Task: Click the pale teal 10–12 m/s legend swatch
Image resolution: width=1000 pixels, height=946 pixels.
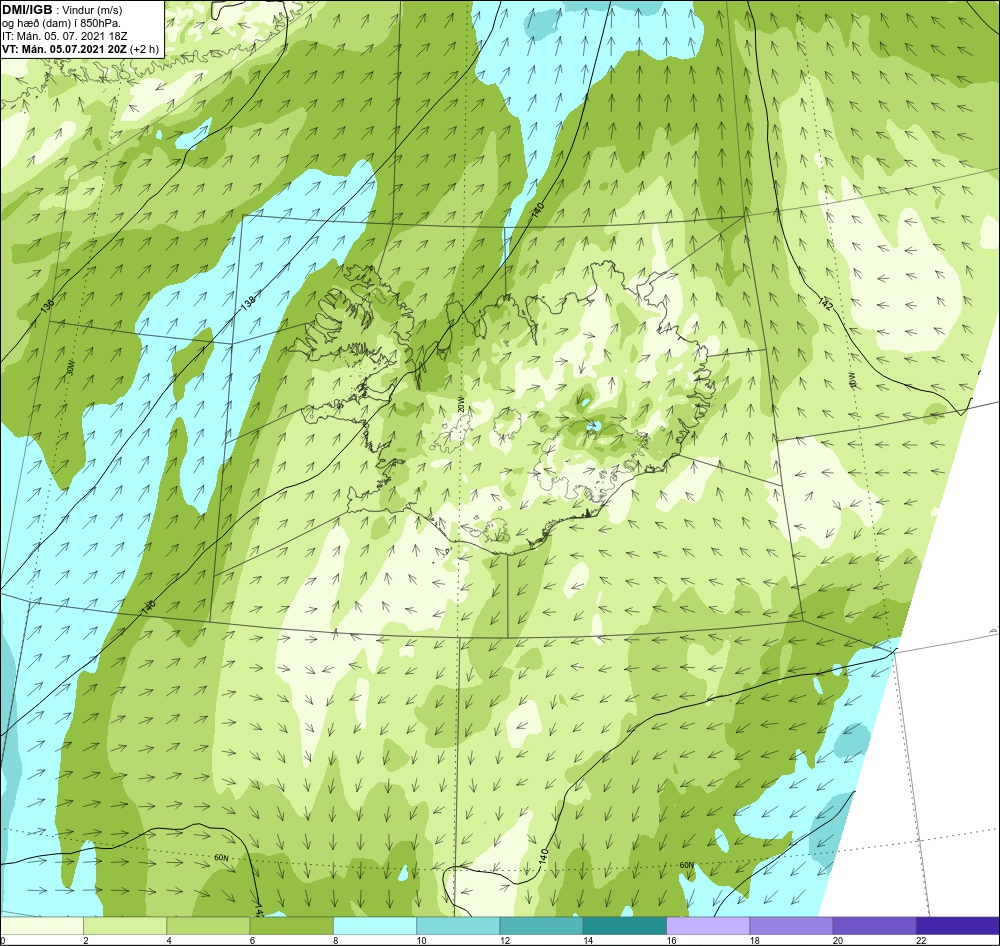Action: pyautogui.click(x=458, y=925)
